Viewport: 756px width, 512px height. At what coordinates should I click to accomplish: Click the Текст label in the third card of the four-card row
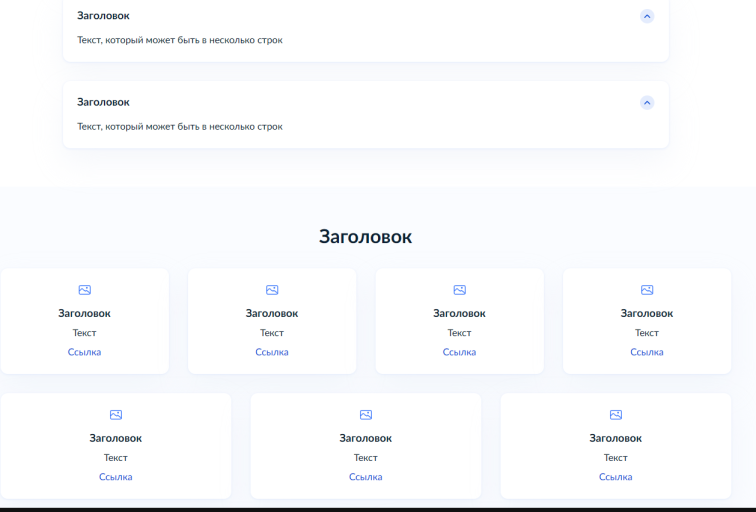pos(459,333)
